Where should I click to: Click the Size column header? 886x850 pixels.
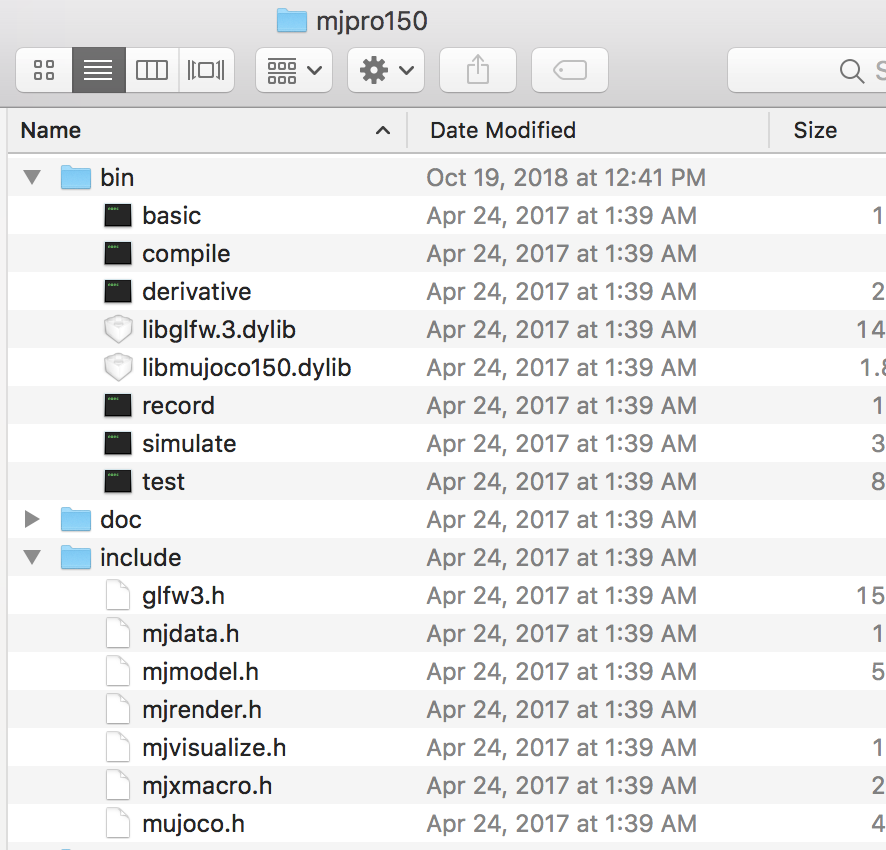coord(815,130)
